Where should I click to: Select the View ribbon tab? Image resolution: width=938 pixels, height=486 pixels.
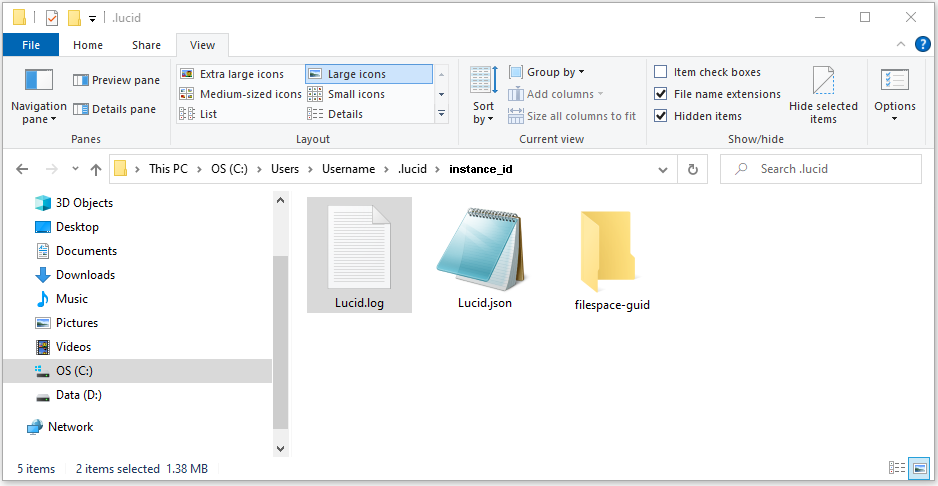tap(202, 45)
